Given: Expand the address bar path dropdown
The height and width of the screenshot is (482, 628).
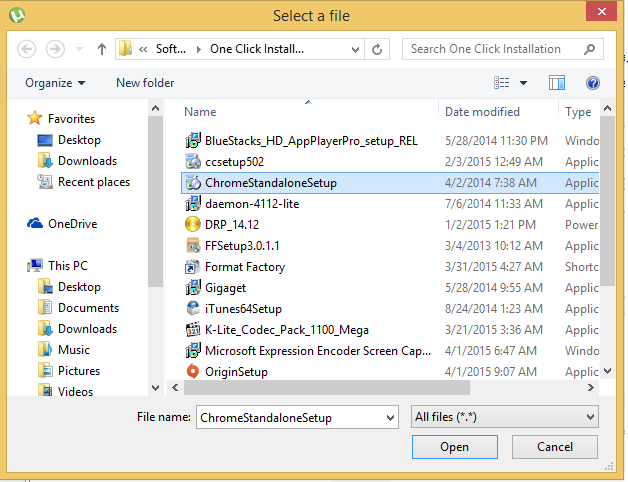Looking at the screenshot, I should point(355,50).
